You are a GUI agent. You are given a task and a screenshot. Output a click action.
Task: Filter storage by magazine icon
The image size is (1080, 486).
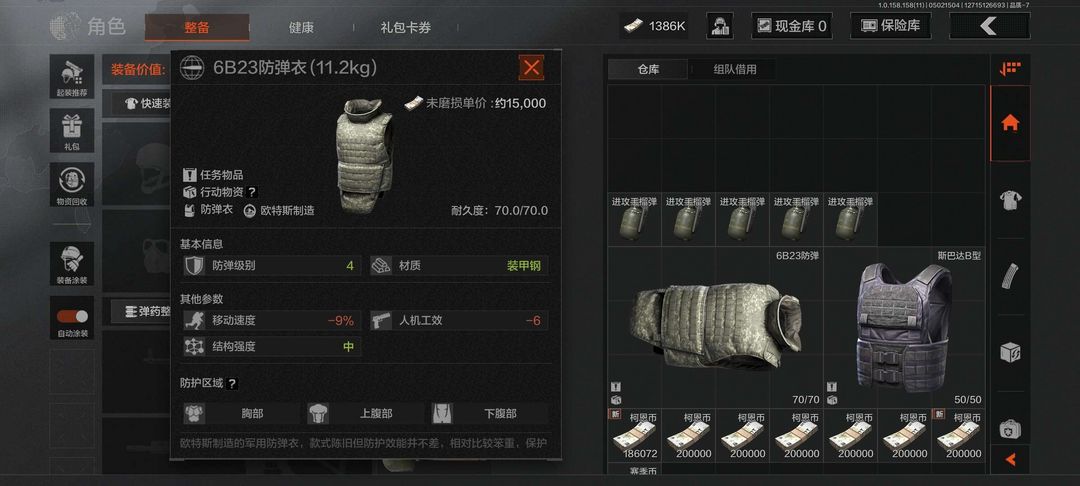(x=1010, y=276)
